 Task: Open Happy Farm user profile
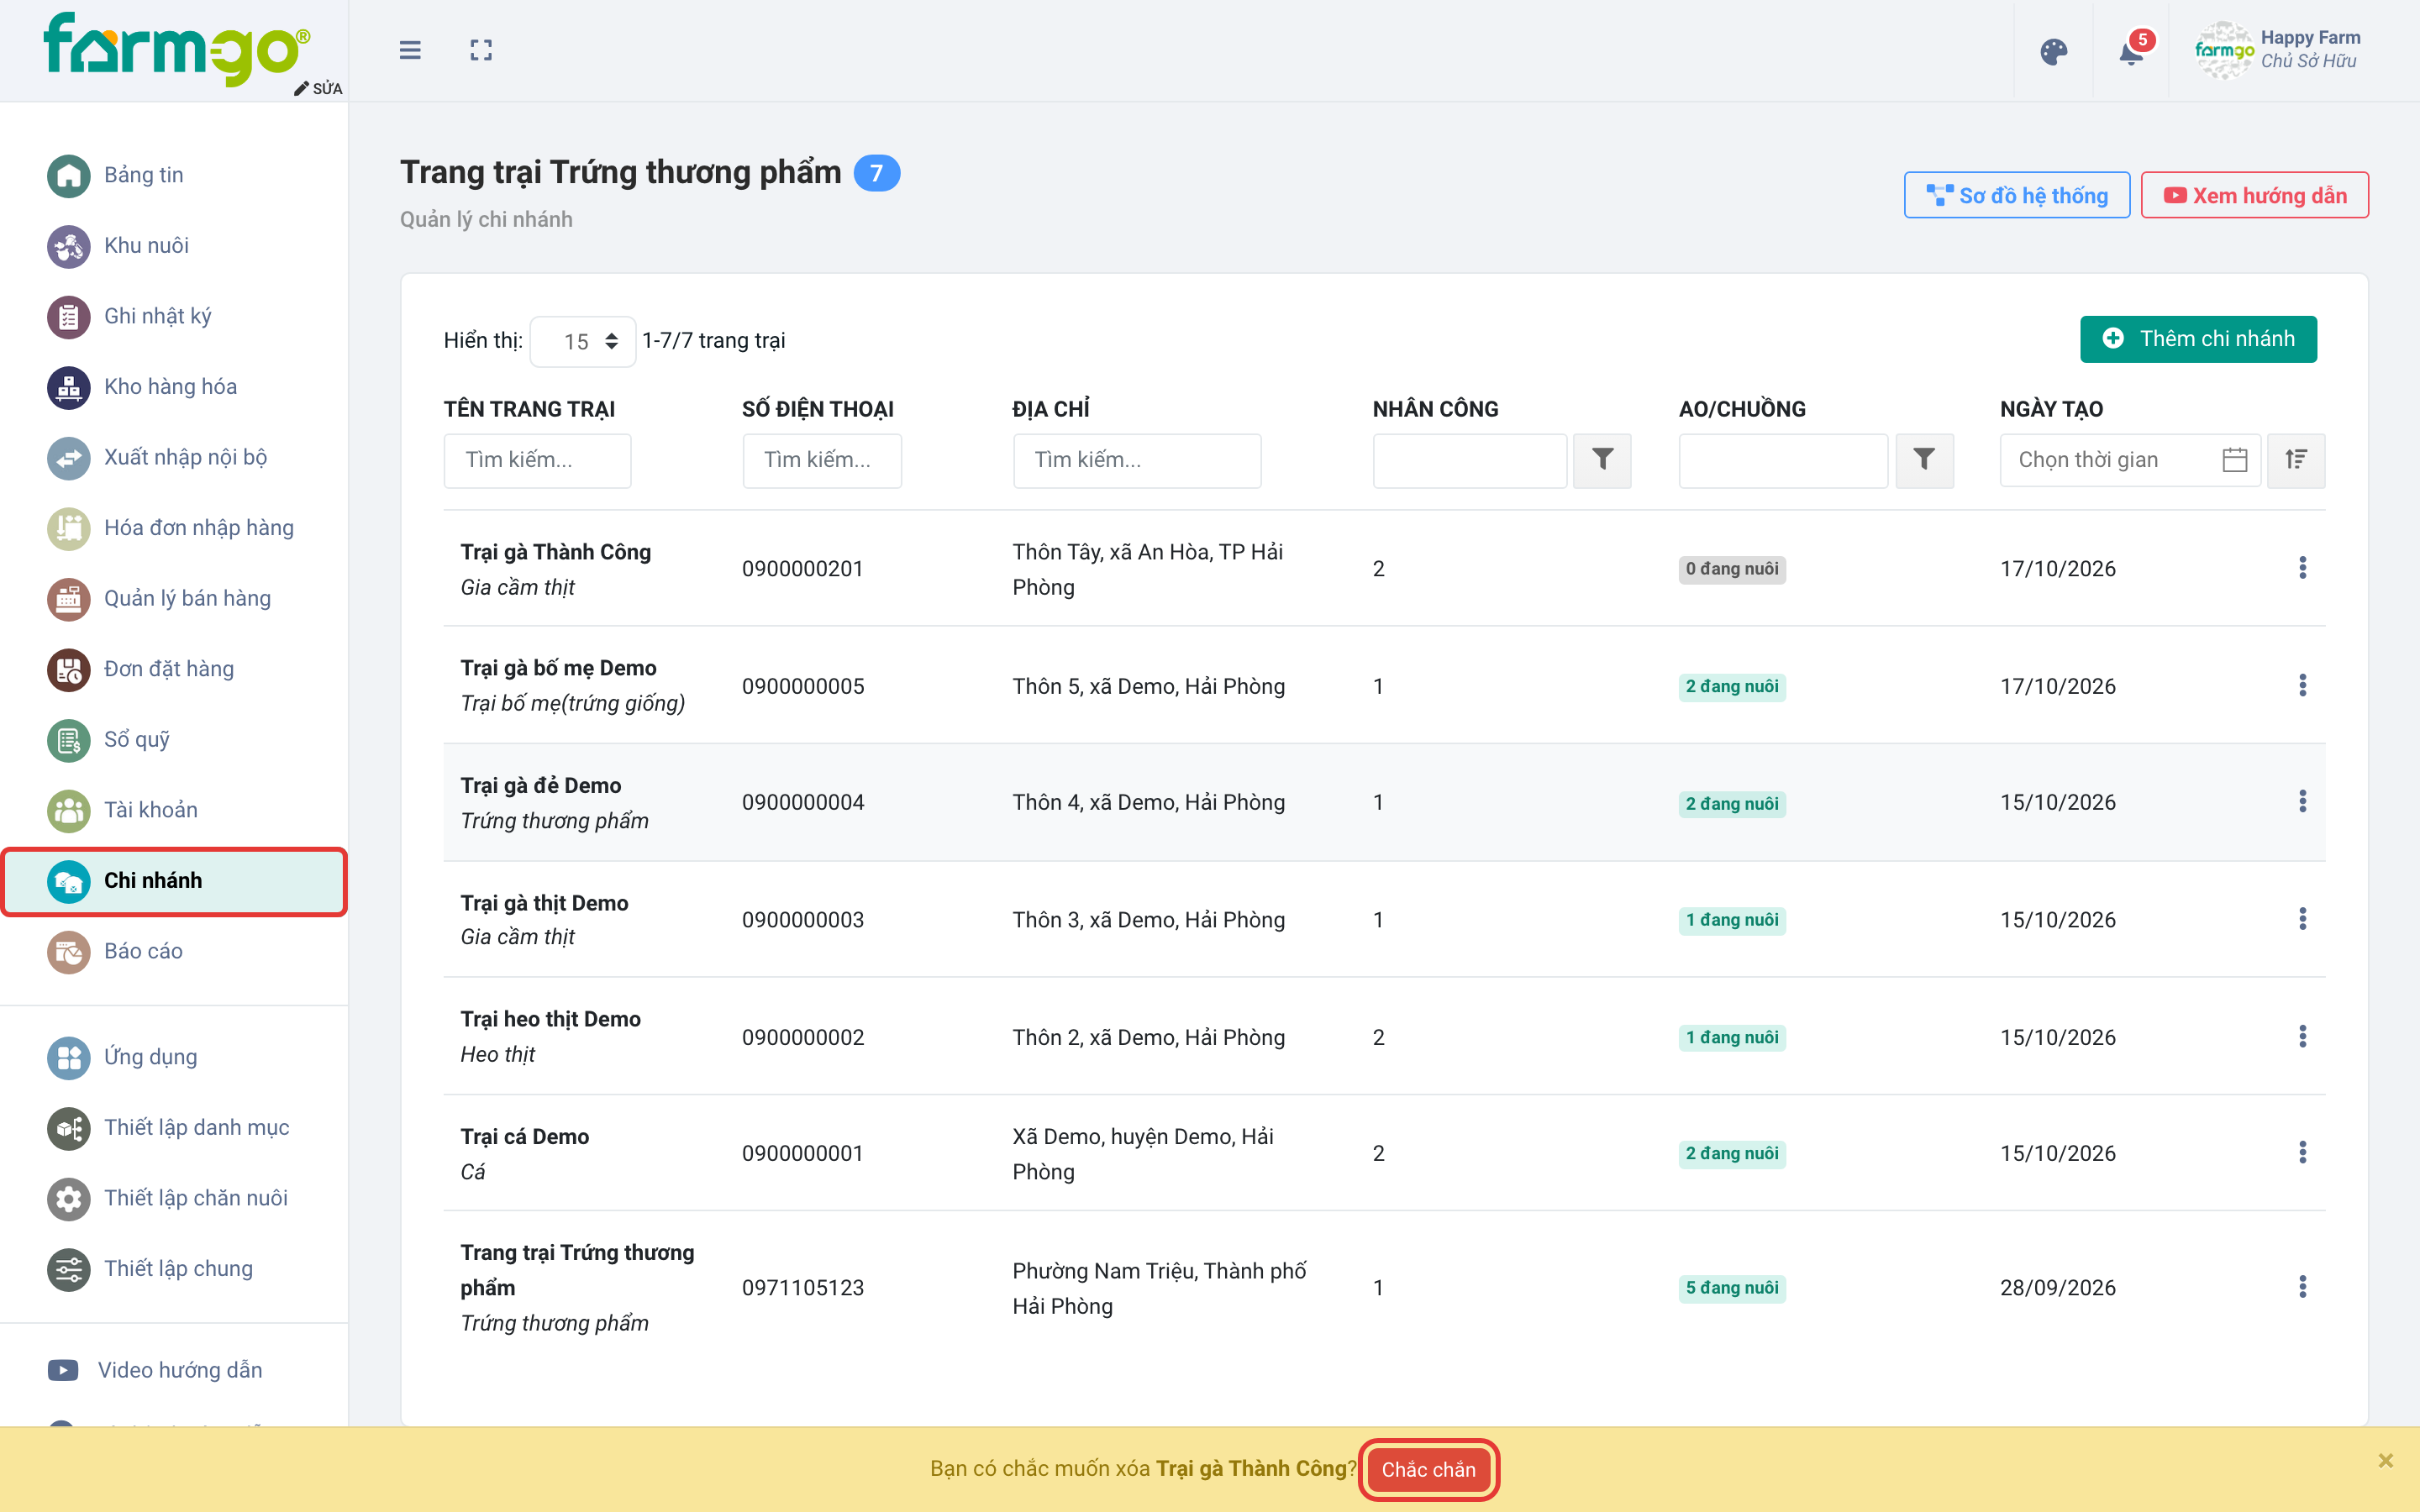pos(2278,50)
